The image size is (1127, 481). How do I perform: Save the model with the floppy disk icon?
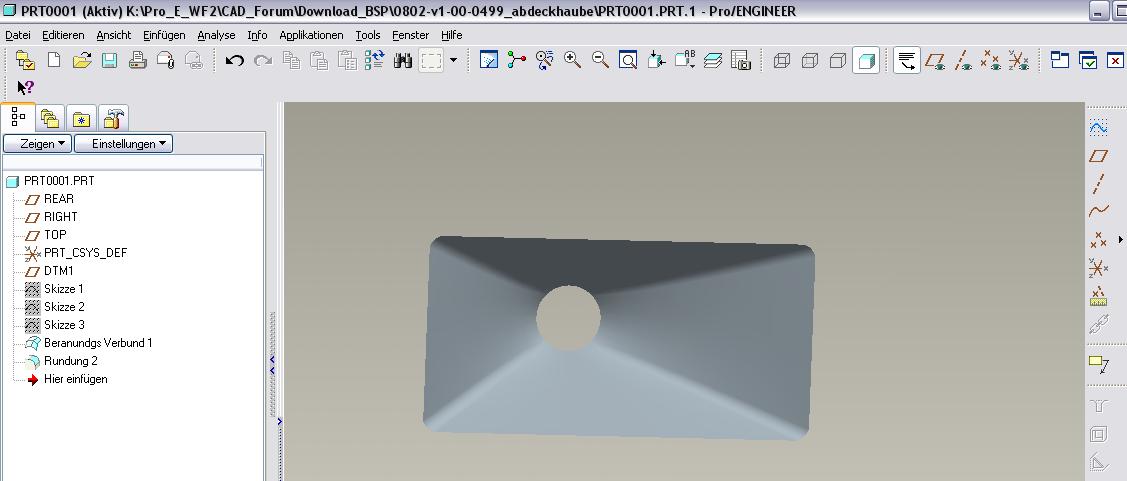109,61
